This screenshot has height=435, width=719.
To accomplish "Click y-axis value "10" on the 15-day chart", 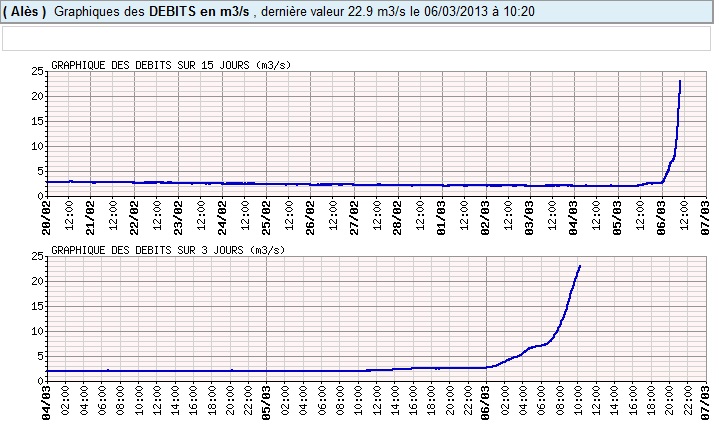I will pos(37,146).
